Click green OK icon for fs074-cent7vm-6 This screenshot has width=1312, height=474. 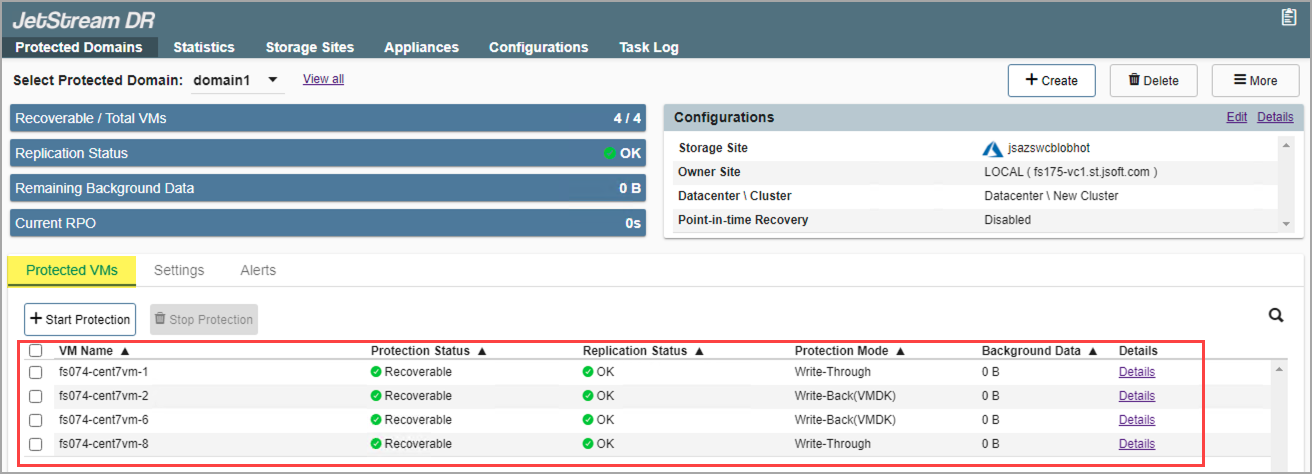(588, 420)
